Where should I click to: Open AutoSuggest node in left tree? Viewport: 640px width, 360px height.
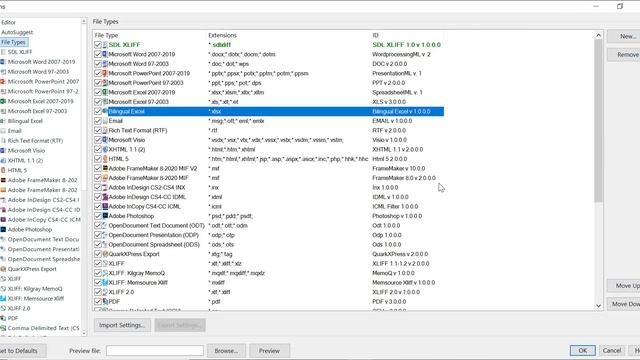(17, 32)
